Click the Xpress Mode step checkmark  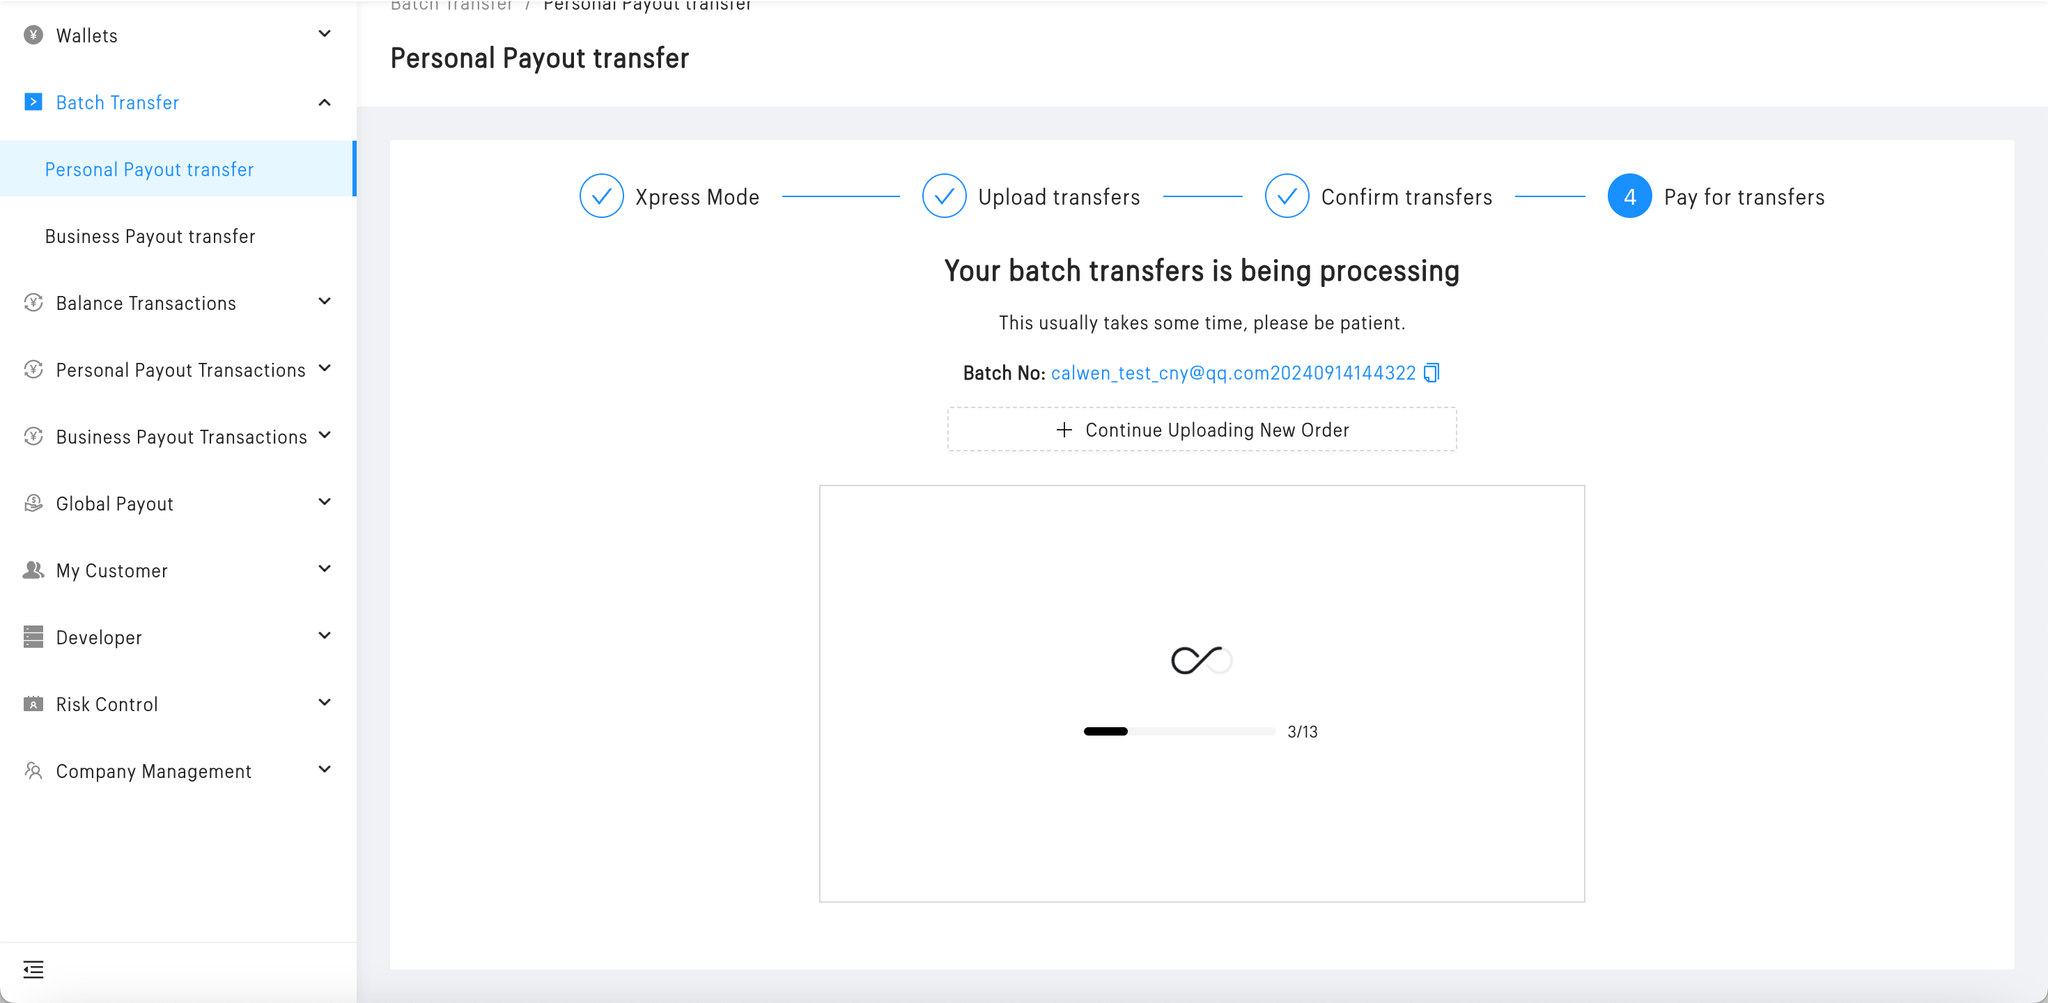[602, 196]
